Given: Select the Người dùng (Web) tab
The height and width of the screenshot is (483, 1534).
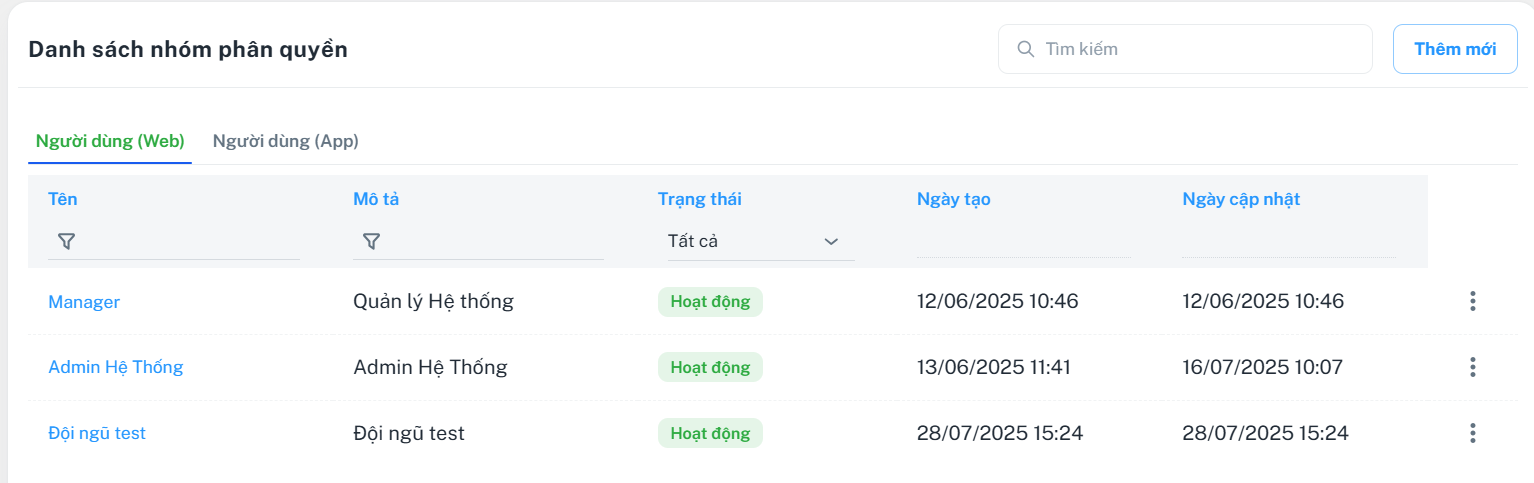Looking at the screenshot, I should (110, 141).
